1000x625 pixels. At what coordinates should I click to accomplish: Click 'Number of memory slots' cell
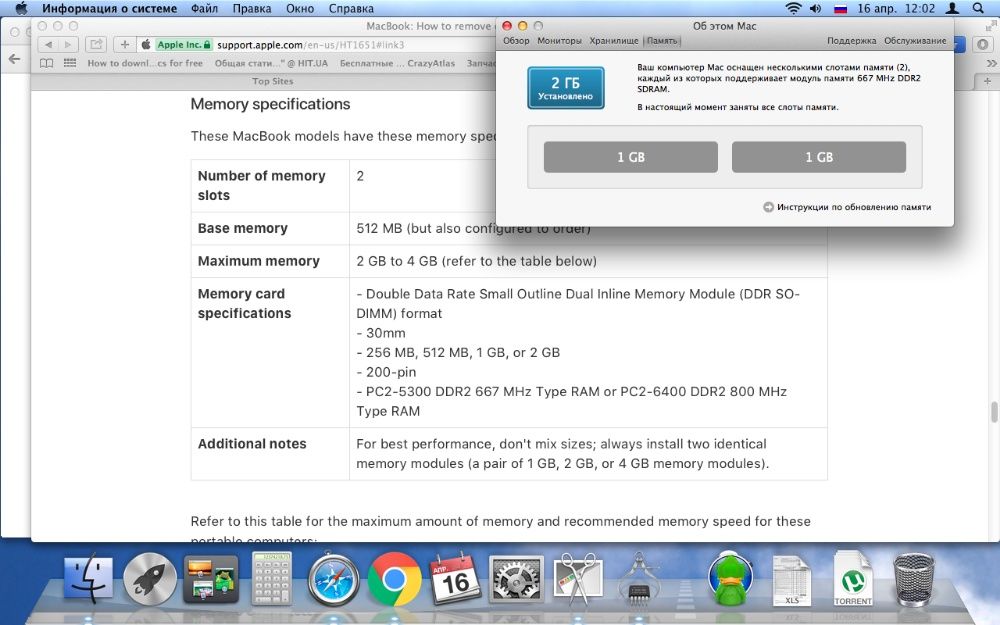270,186
